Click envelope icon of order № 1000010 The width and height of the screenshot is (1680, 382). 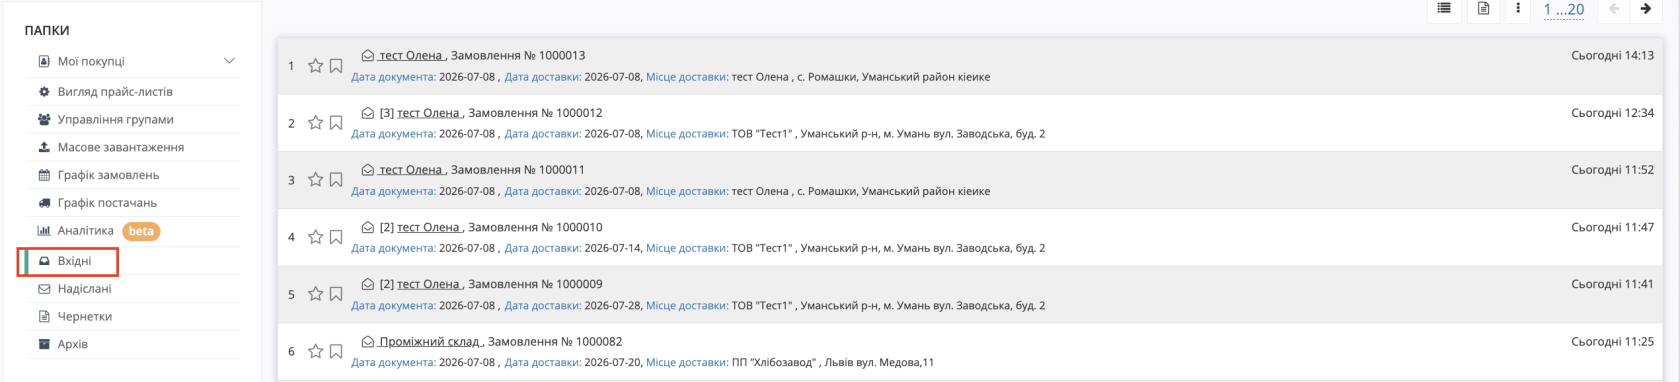(x=368, y=227)
